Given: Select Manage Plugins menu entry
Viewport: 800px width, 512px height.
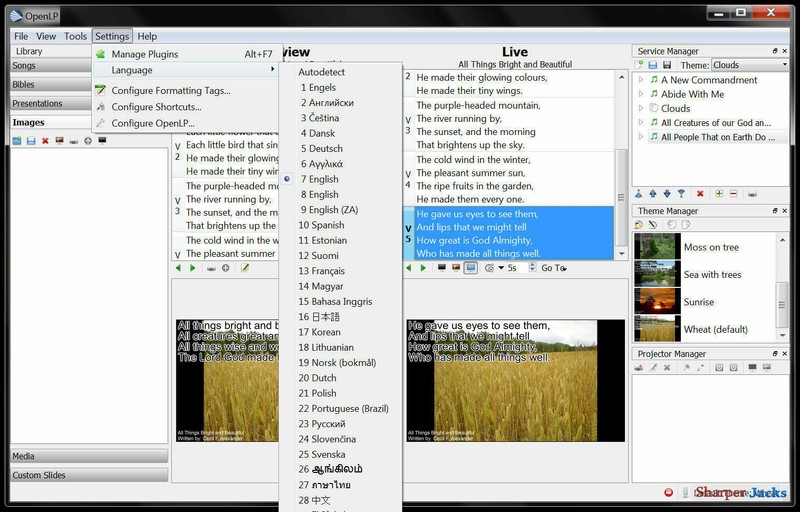Looking at the screenshot, I should 186,54.
